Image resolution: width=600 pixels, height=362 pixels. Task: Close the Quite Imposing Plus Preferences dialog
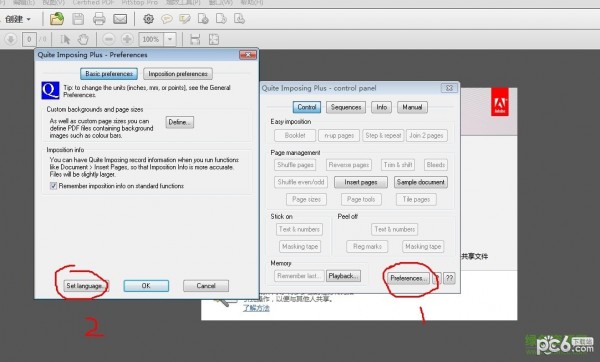[248, 55]
